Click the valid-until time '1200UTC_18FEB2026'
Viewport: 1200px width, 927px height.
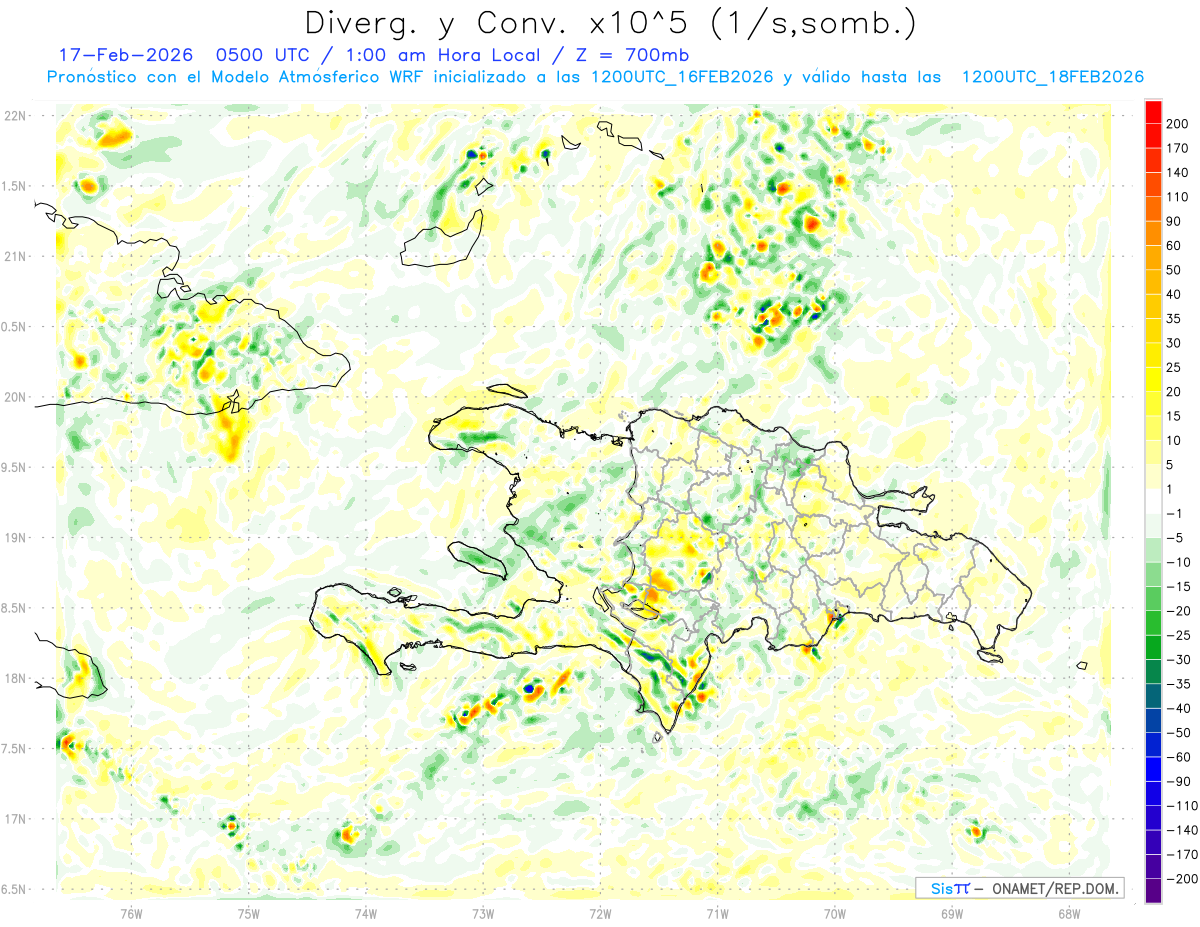click(x=1052, y=77)
